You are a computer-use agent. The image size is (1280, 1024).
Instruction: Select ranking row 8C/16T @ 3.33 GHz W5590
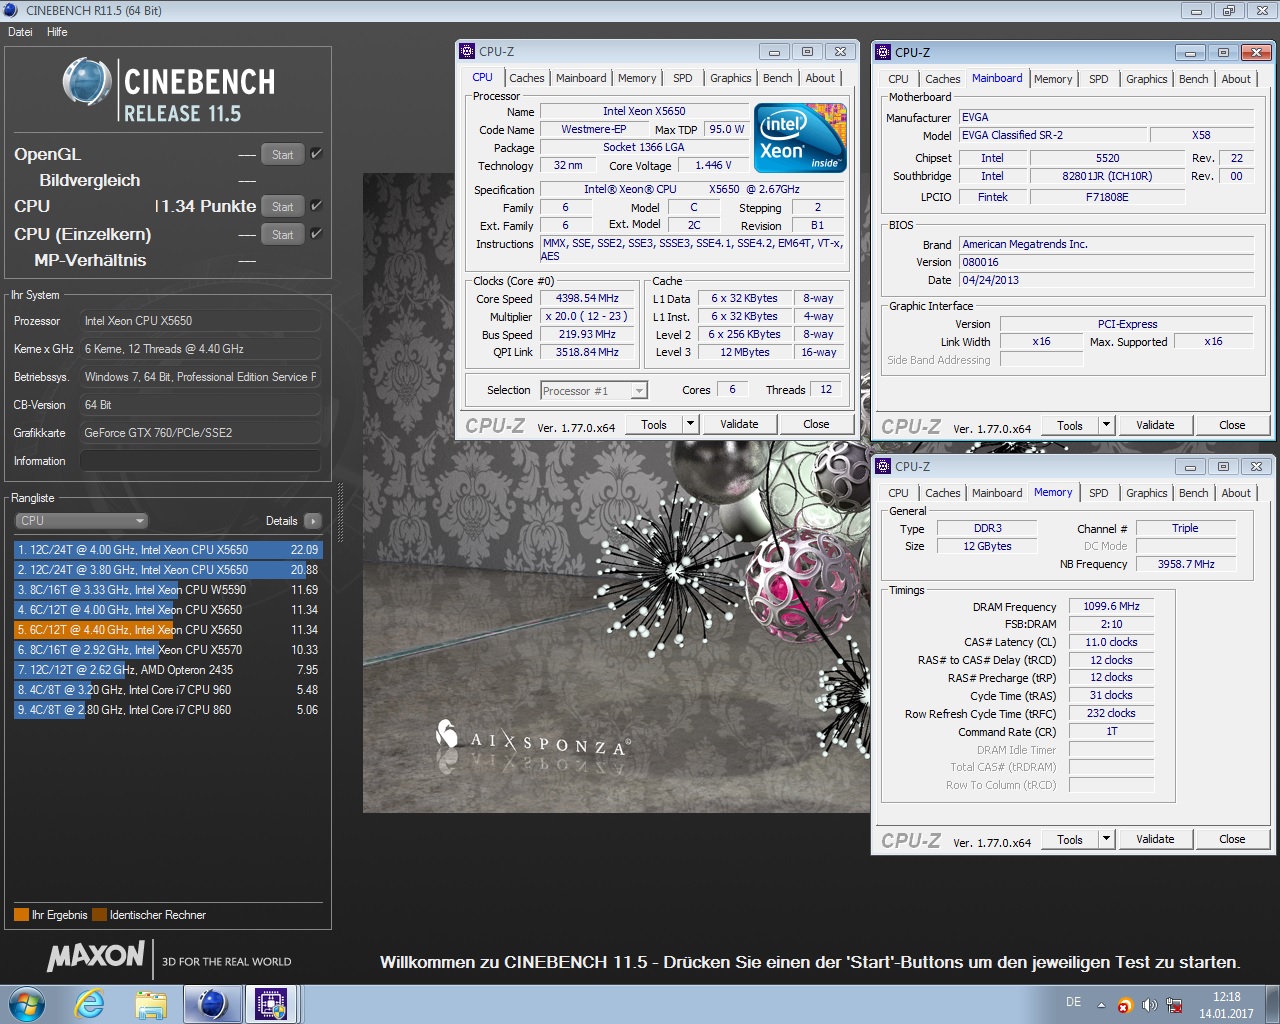point(168,590)
